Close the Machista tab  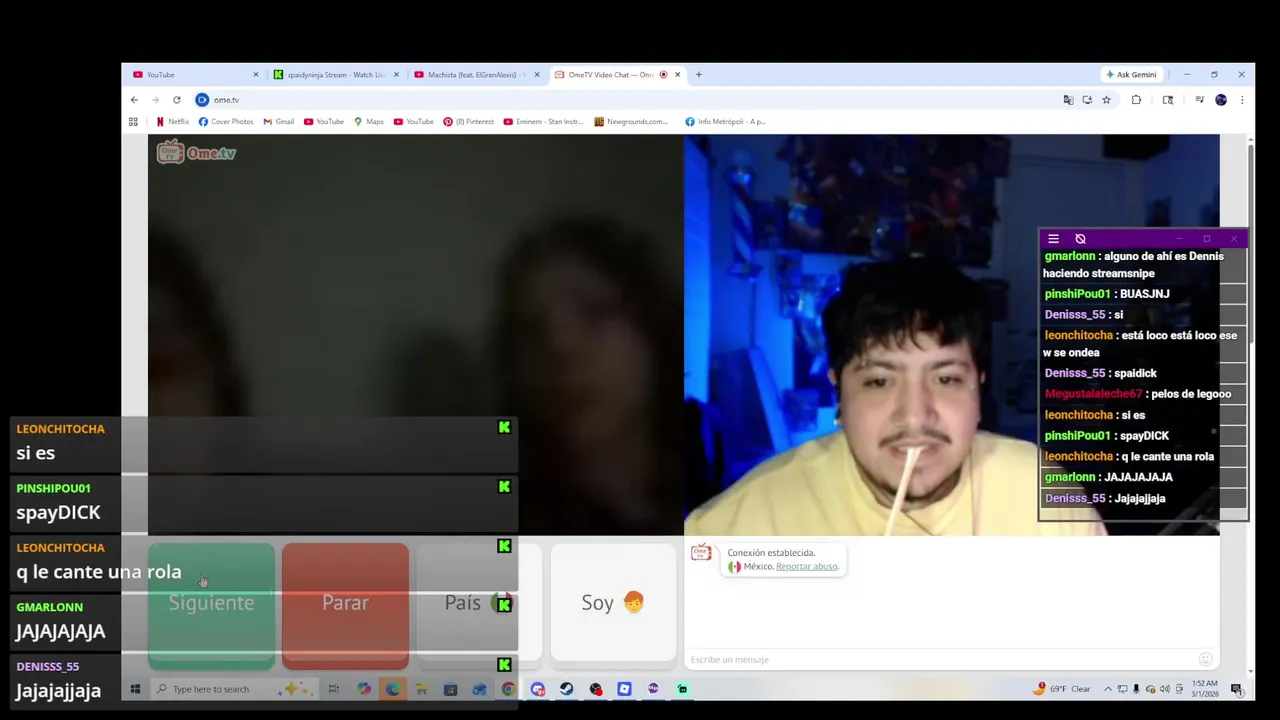(x=537, y=75)
